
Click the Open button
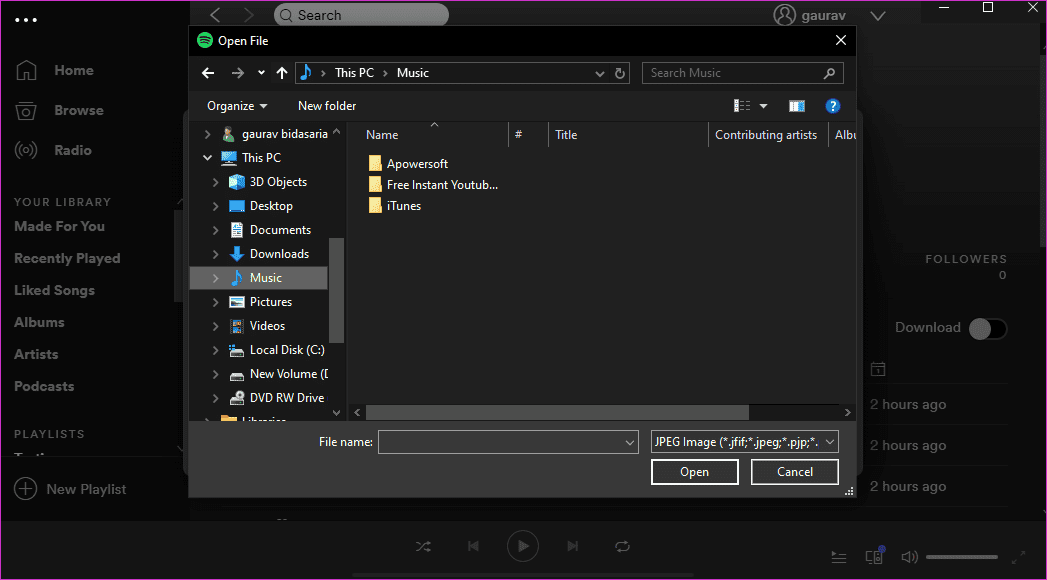(694, 472)
